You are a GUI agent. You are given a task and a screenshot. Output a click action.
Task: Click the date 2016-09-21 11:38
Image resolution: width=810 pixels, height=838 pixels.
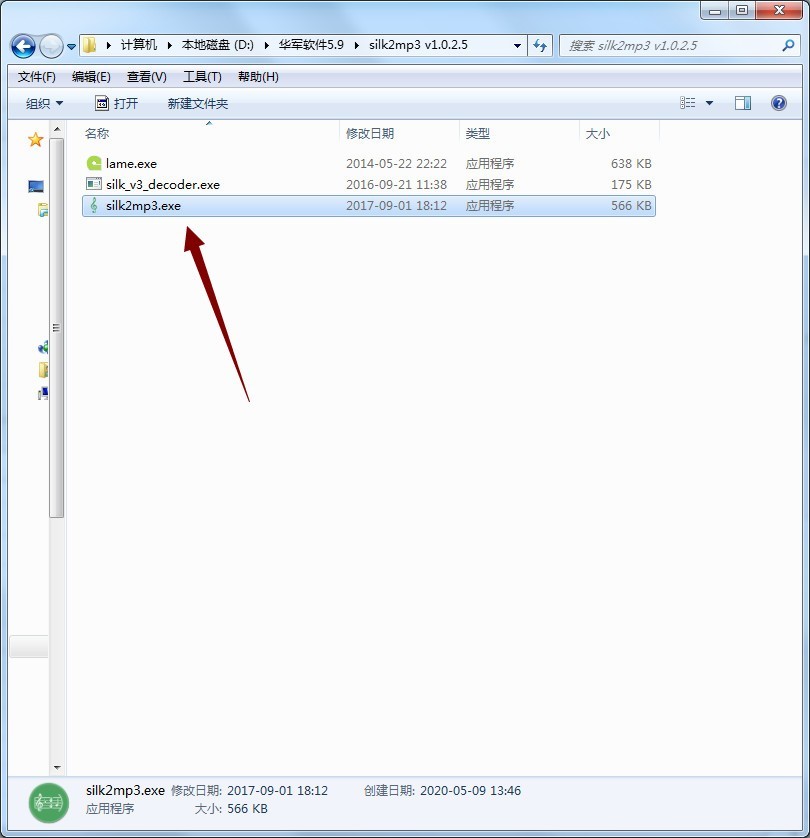coord(396,184)
